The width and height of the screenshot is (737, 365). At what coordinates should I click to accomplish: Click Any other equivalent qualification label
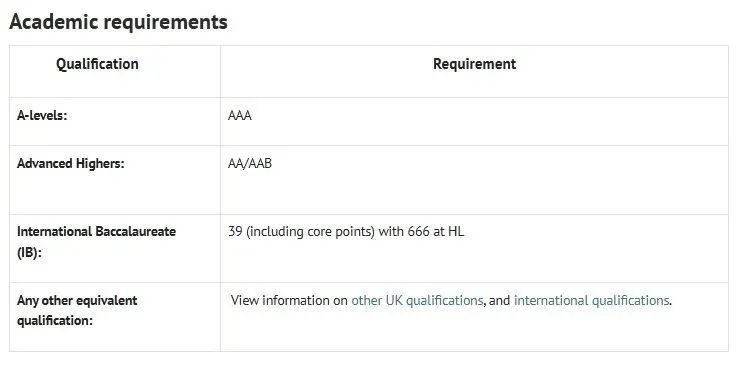77,311
